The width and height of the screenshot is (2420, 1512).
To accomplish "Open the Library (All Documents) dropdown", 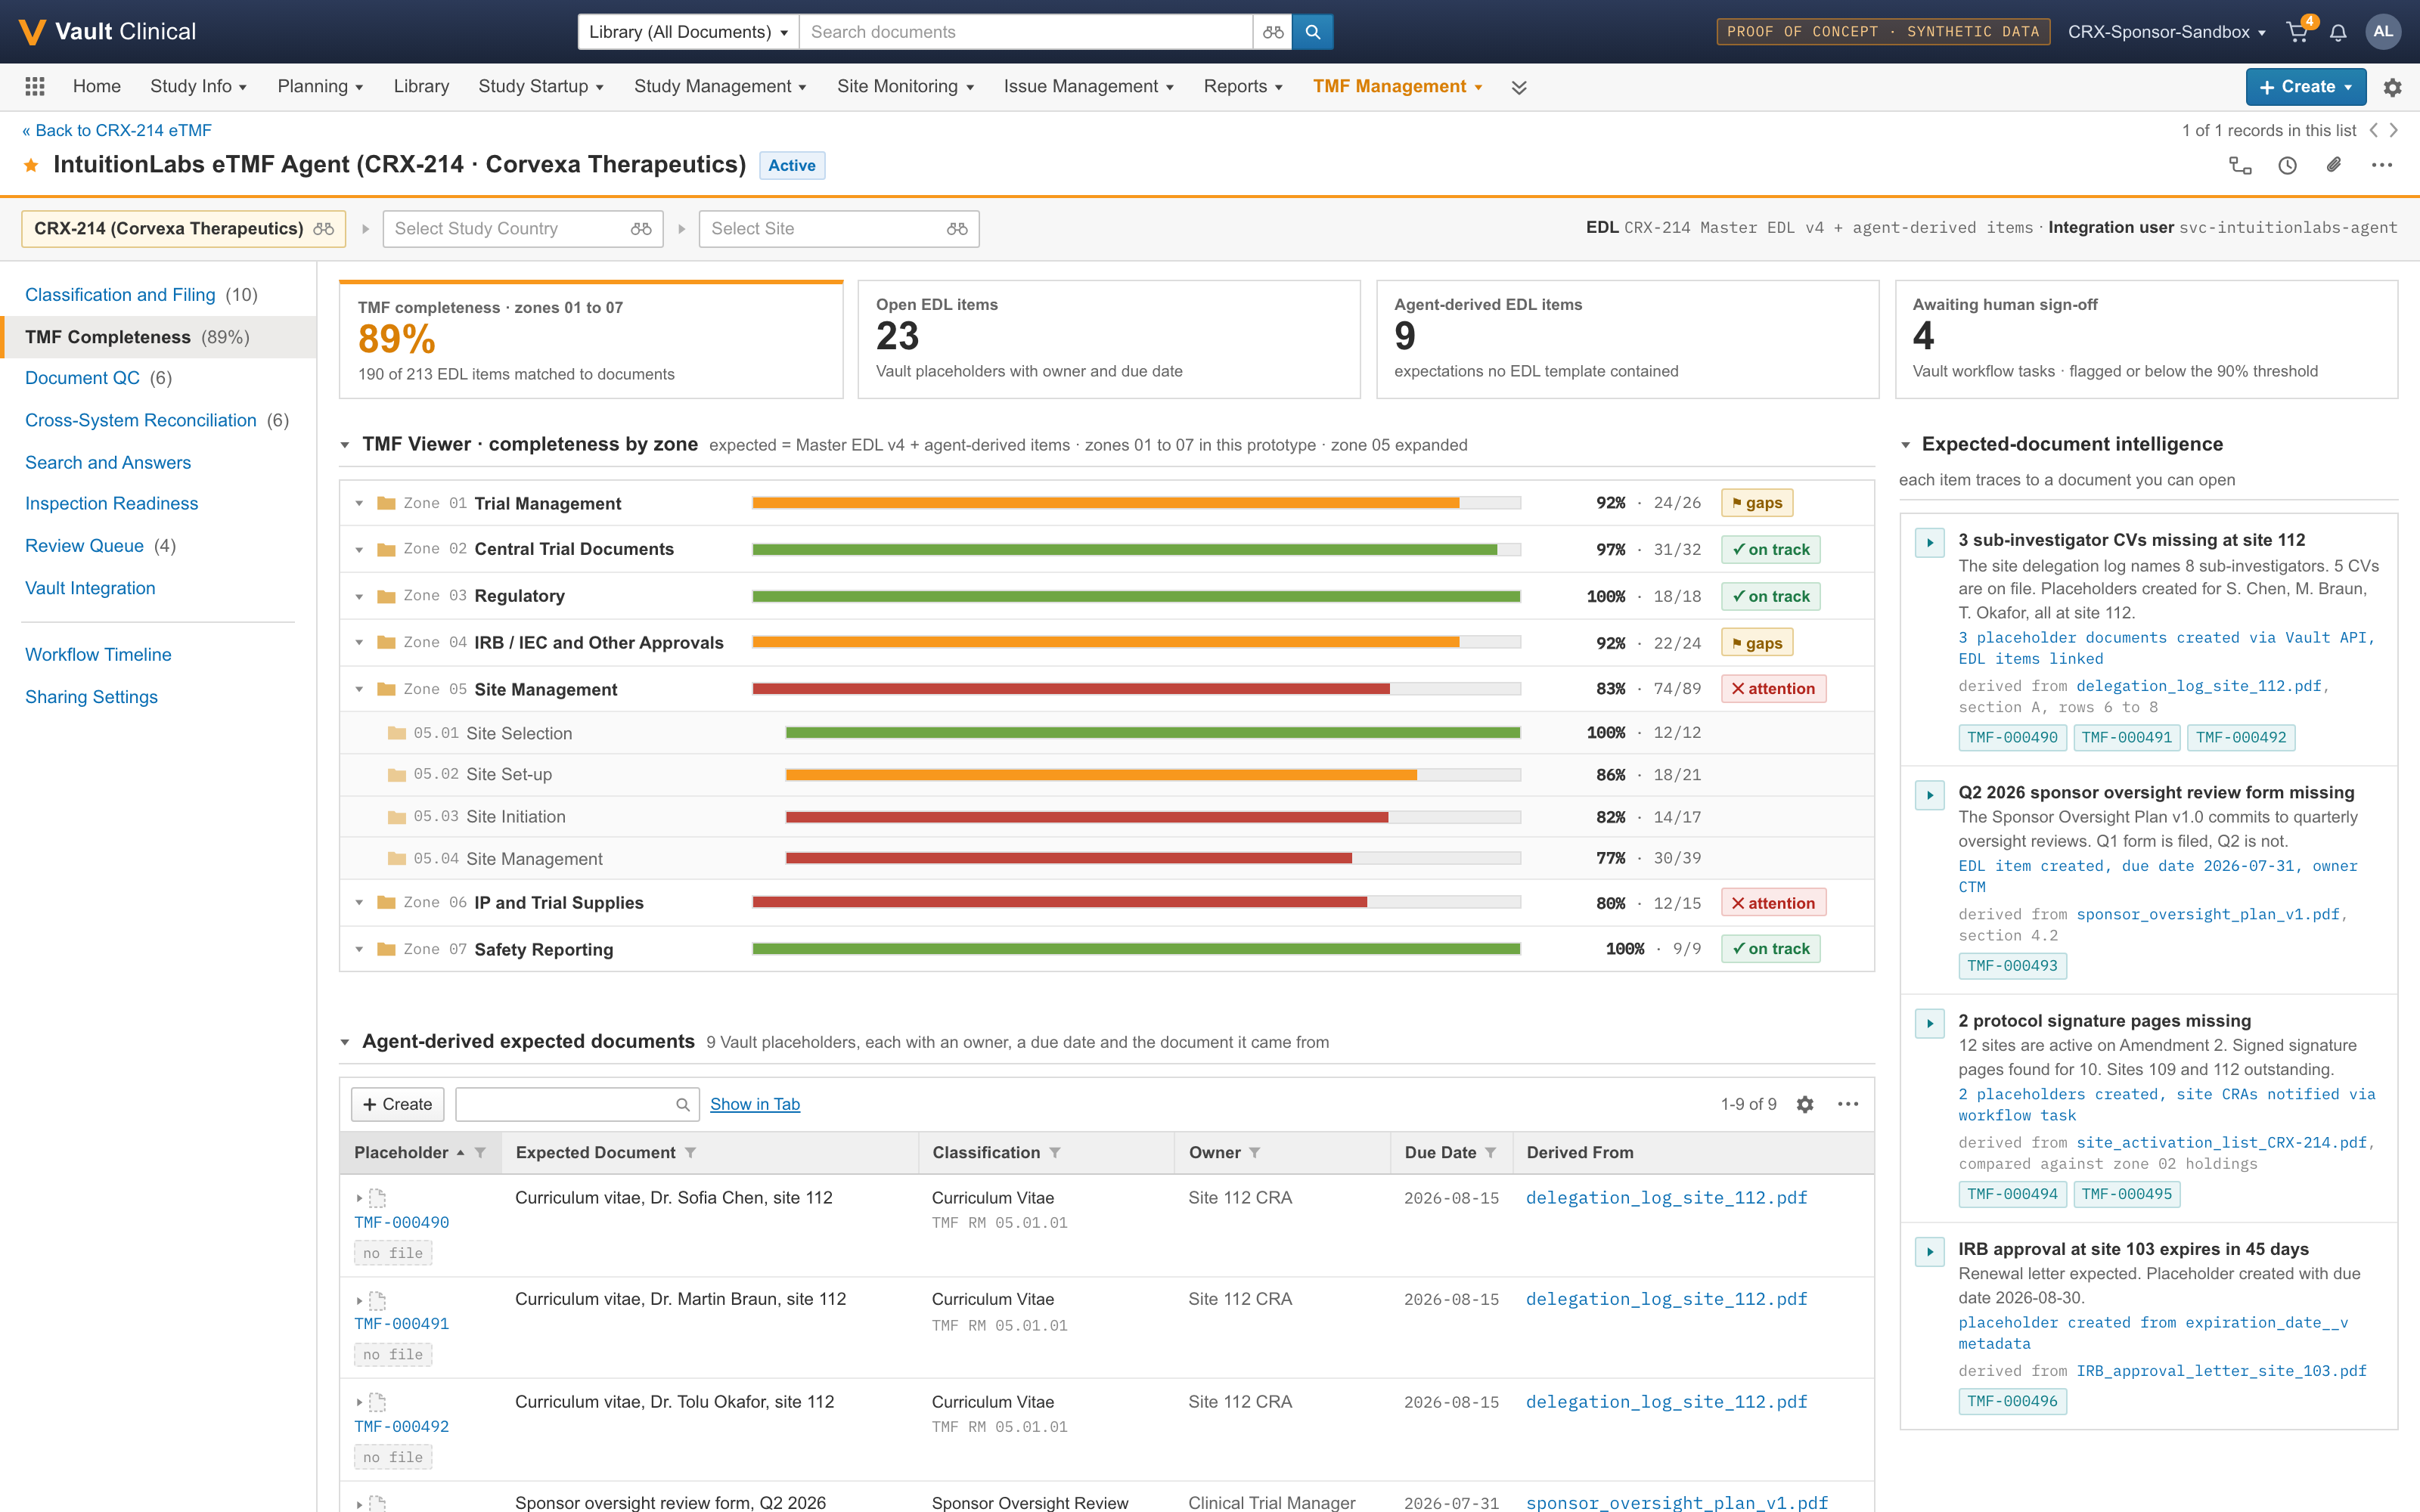I will pyautogui.click(x=688, y=32).
